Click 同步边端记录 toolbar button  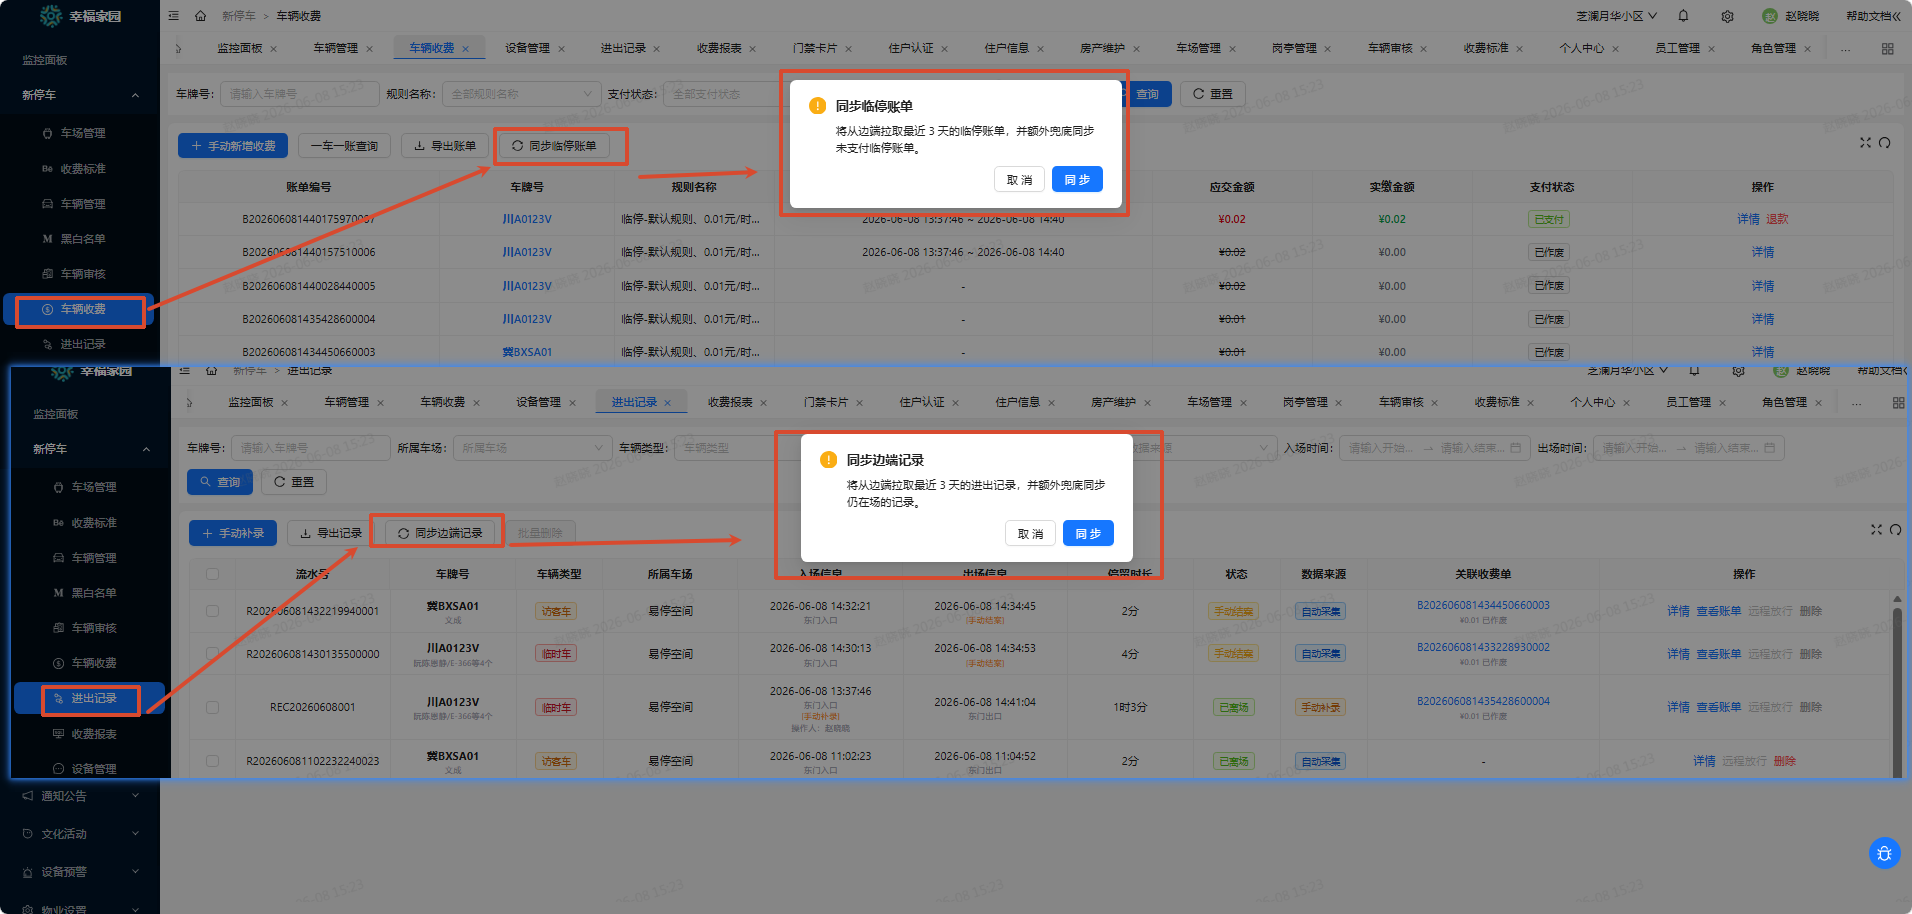click(x=440, y=533)
